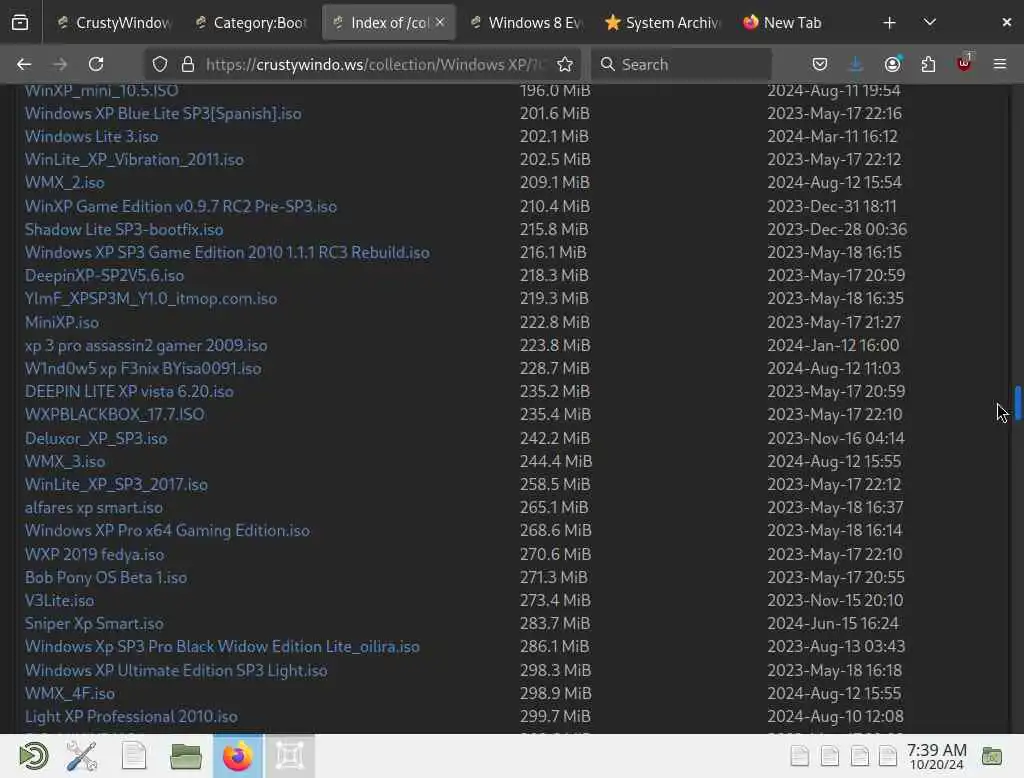Download Windows XP SP3 Game Edition 2010 Rebuild.iso
This screenshot has width=1024, height=778.
tap(227, 252)
